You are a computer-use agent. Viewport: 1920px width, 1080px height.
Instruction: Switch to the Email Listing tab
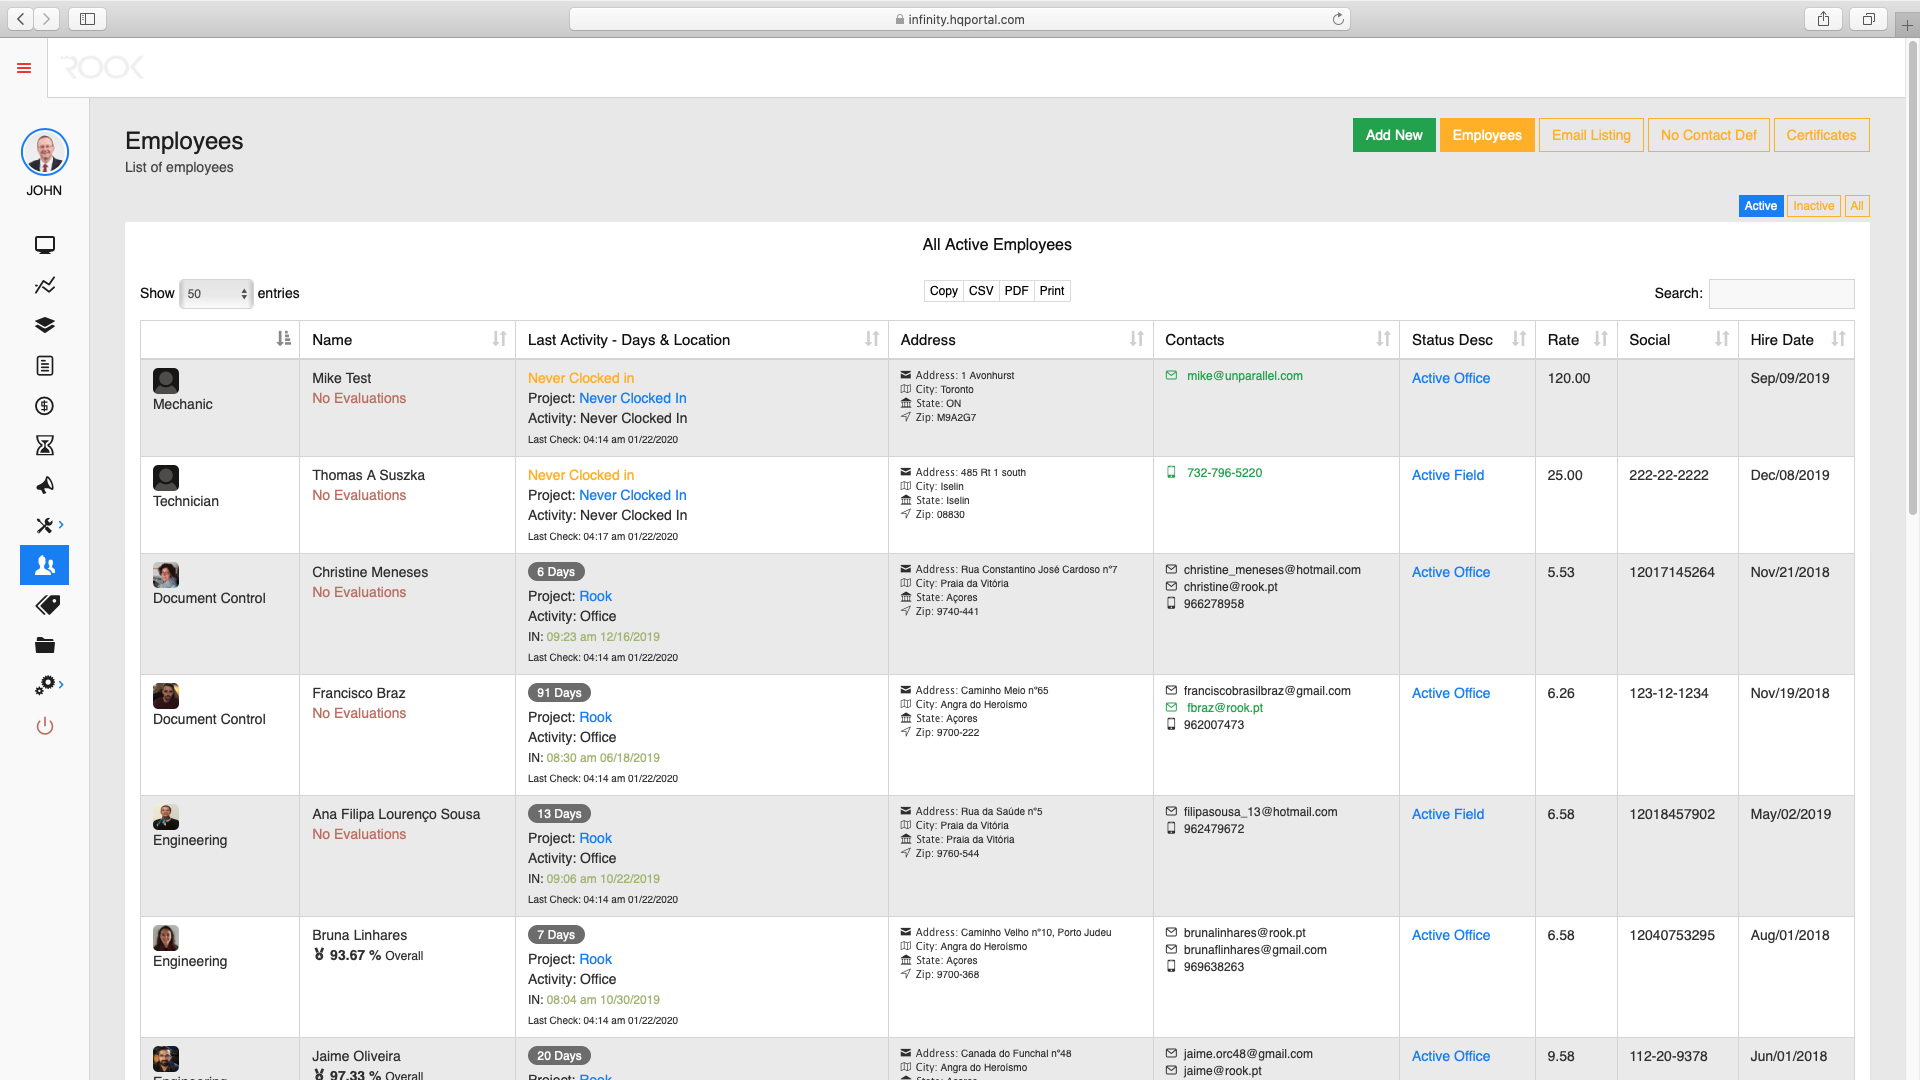pos(1591,135)
